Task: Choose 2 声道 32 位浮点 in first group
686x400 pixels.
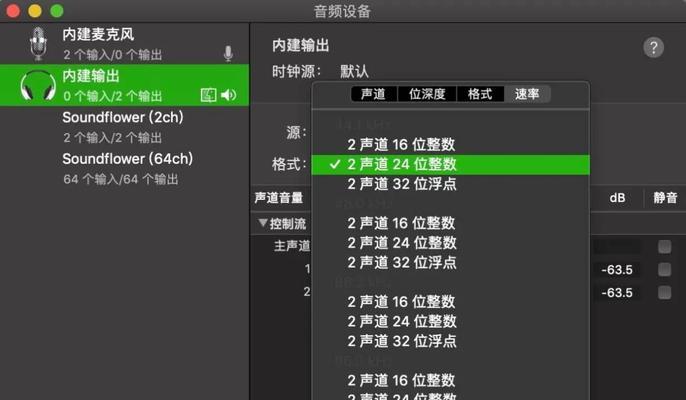Action: click(451, 184)
